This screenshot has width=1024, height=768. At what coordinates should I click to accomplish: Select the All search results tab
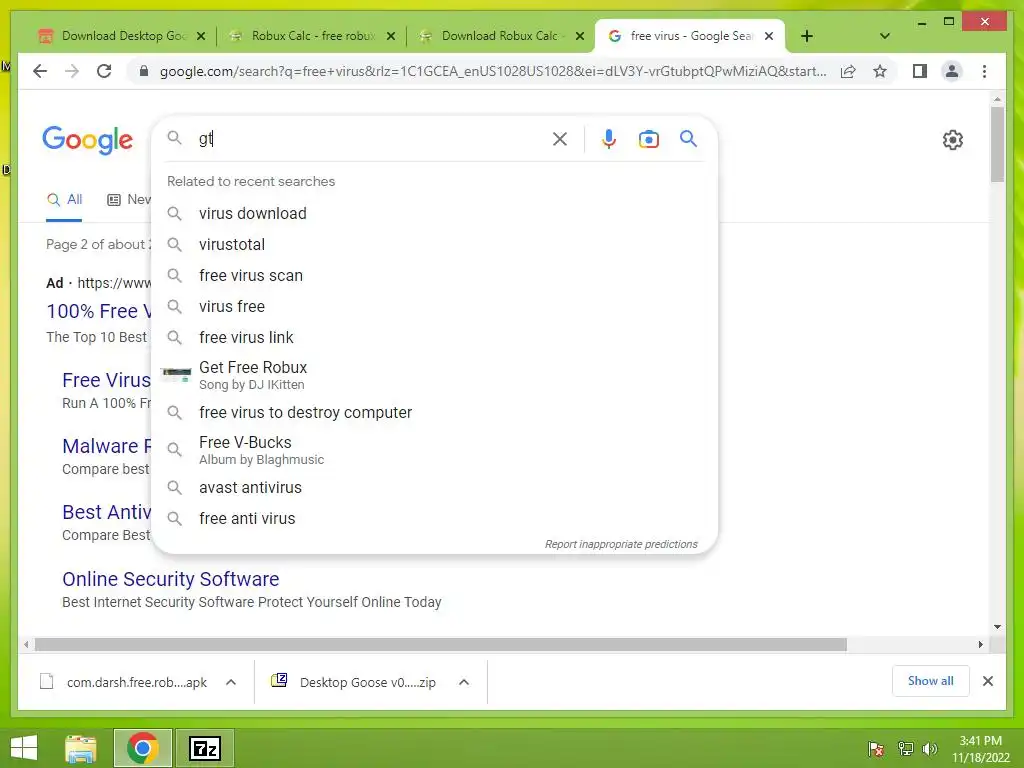[64, 199]
